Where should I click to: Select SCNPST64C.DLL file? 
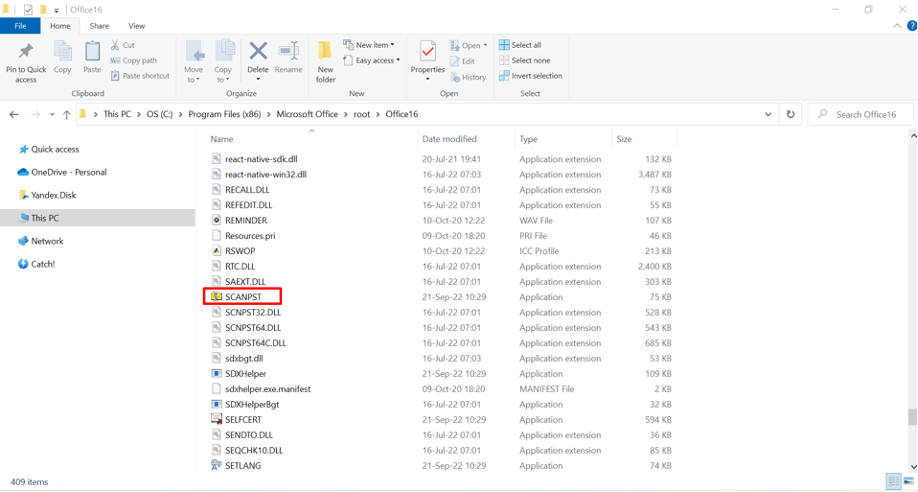coord(255,343)
